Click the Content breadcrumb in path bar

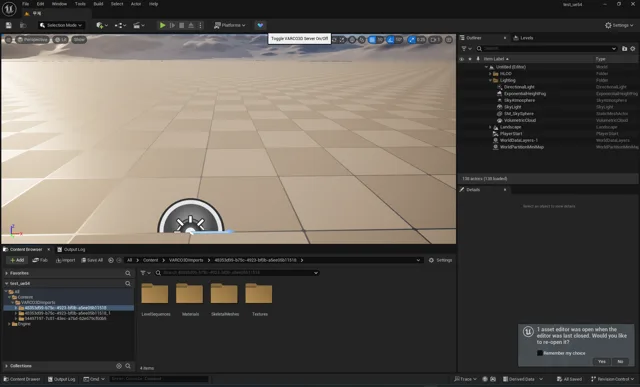pyautogui.click(x=150, y=260)
